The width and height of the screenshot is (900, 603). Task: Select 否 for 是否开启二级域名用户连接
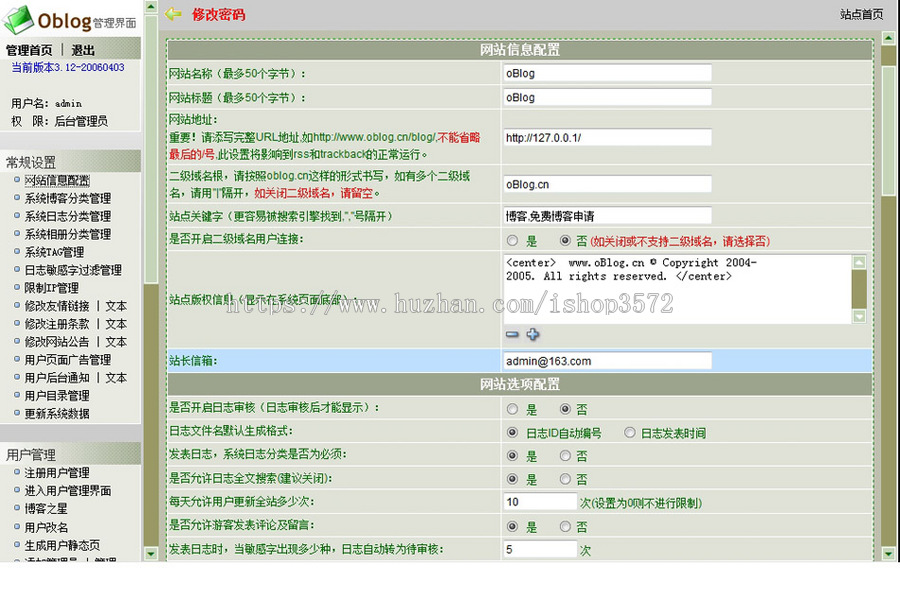click(x=564, y=241)
